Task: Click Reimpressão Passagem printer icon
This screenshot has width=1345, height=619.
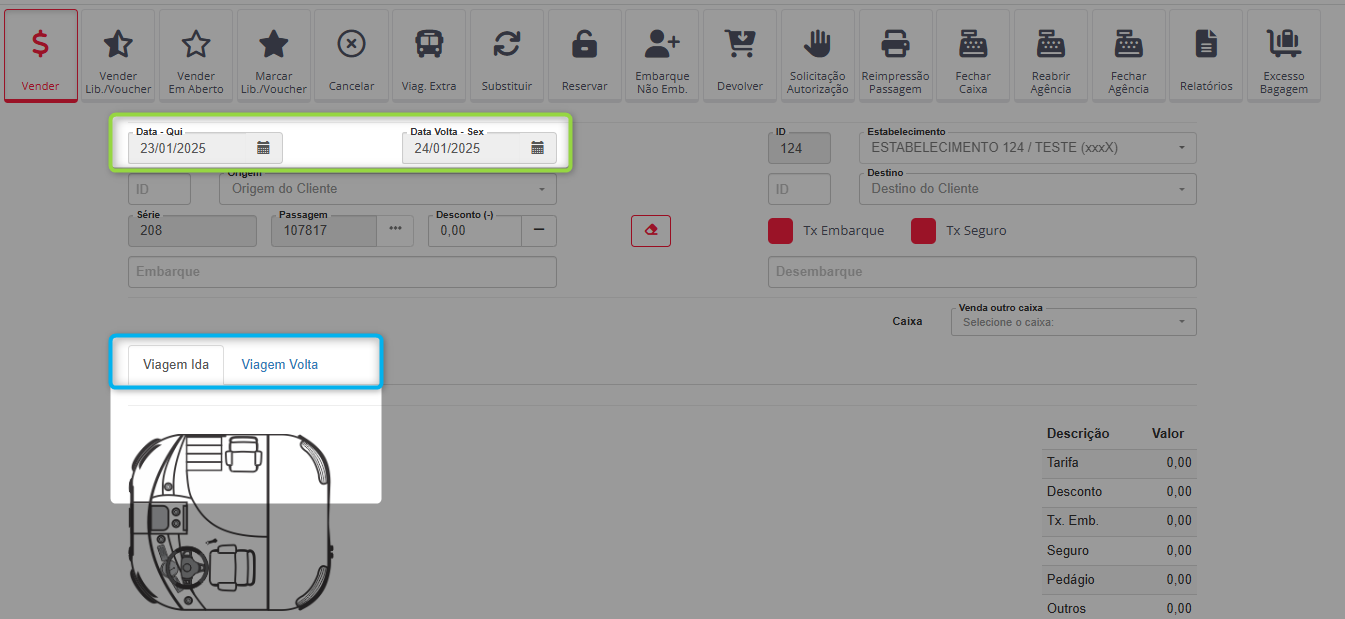Action: pos(895,43)
